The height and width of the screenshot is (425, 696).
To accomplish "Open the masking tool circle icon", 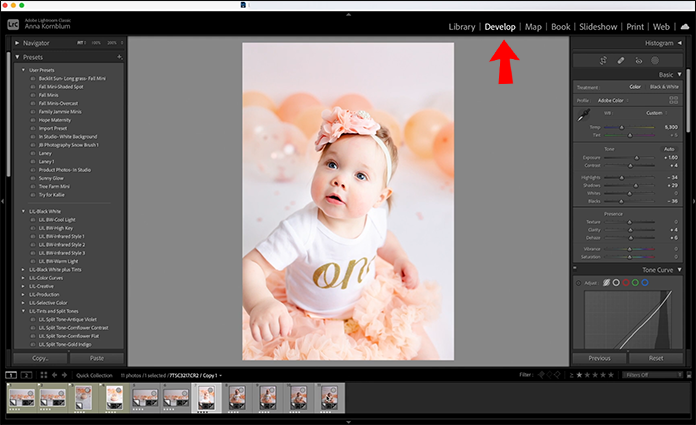I will pos(654,61).
